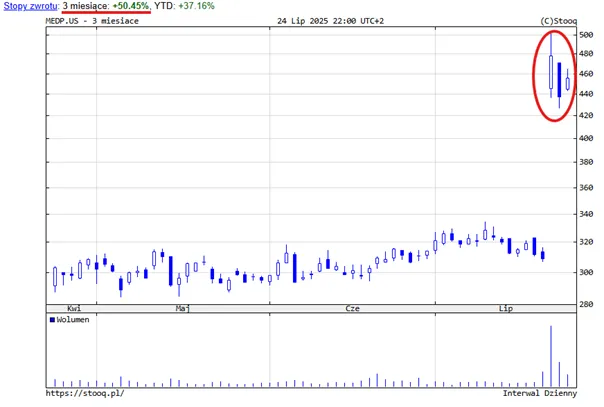
Task: Click the tallest volume bar
Action: 551,356
